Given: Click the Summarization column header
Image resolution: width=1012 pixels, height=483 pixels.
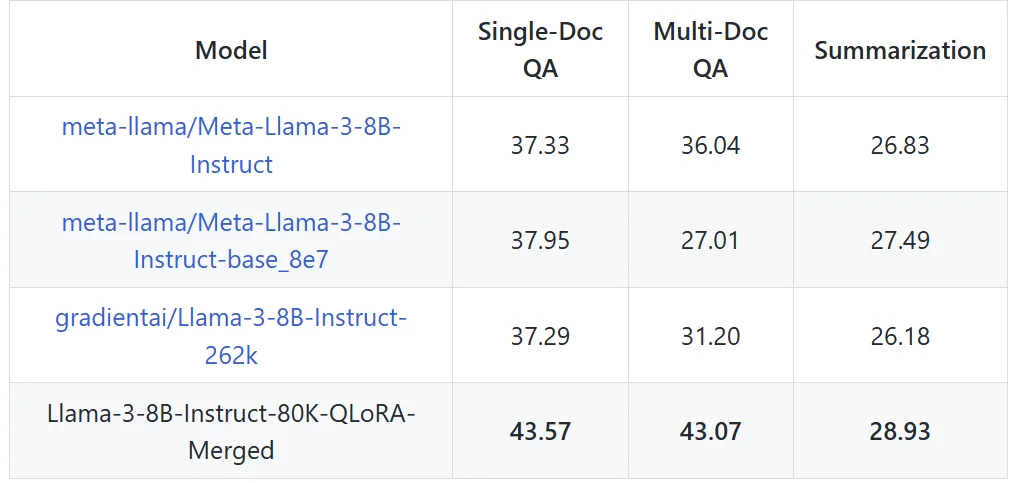Looking at the screenshot, I should click(900, 51).
